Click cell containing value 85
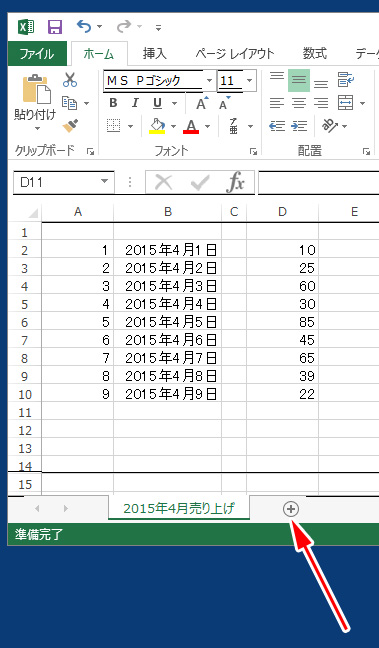 coord(282,322)
